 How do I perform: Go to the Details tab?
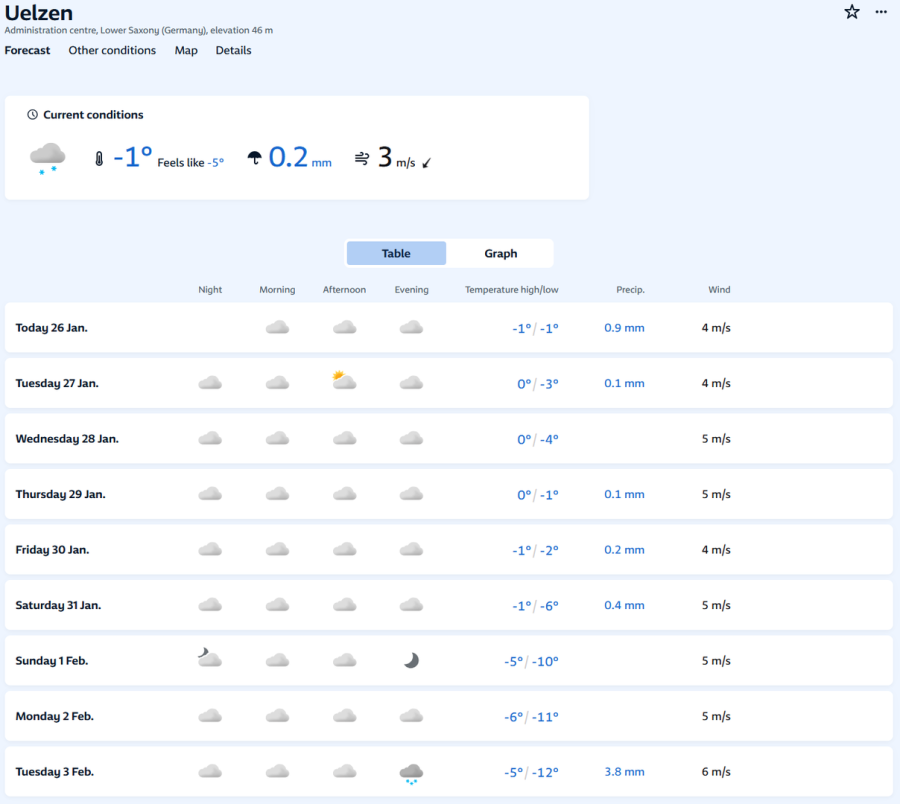point(233,50)
